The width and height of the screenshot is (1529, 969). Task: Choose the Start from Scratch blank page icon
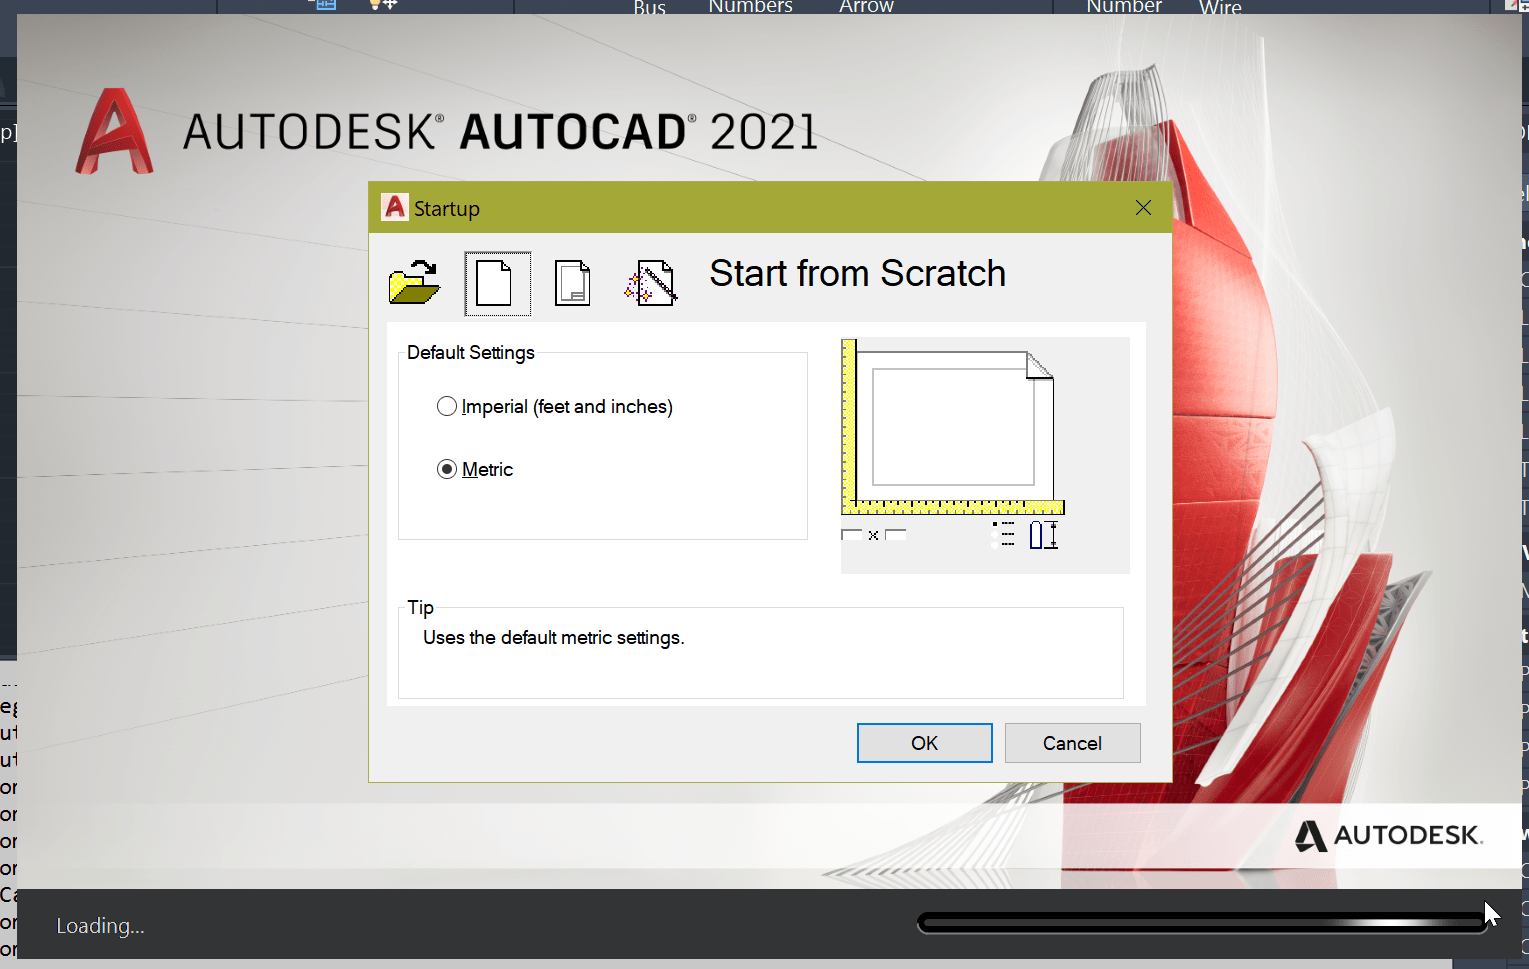coord(497,284)
